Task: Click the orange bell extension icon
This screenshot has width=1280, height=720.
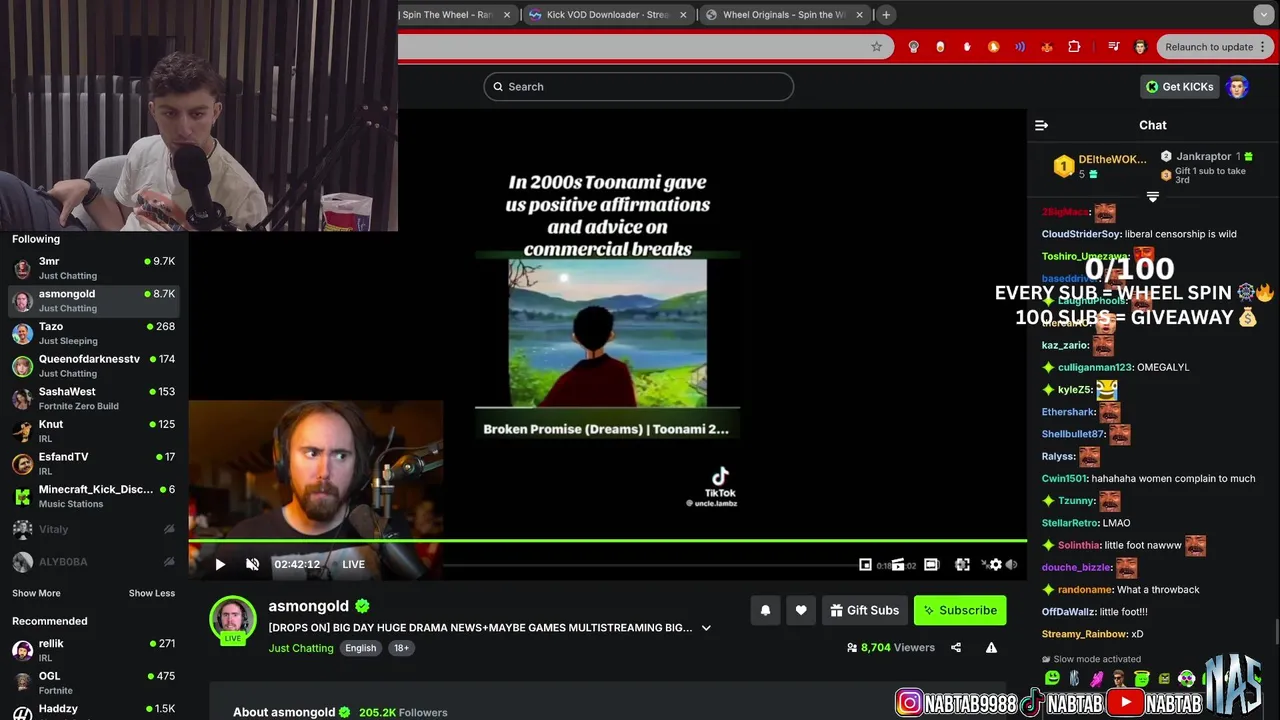Action: pos(993,47)
